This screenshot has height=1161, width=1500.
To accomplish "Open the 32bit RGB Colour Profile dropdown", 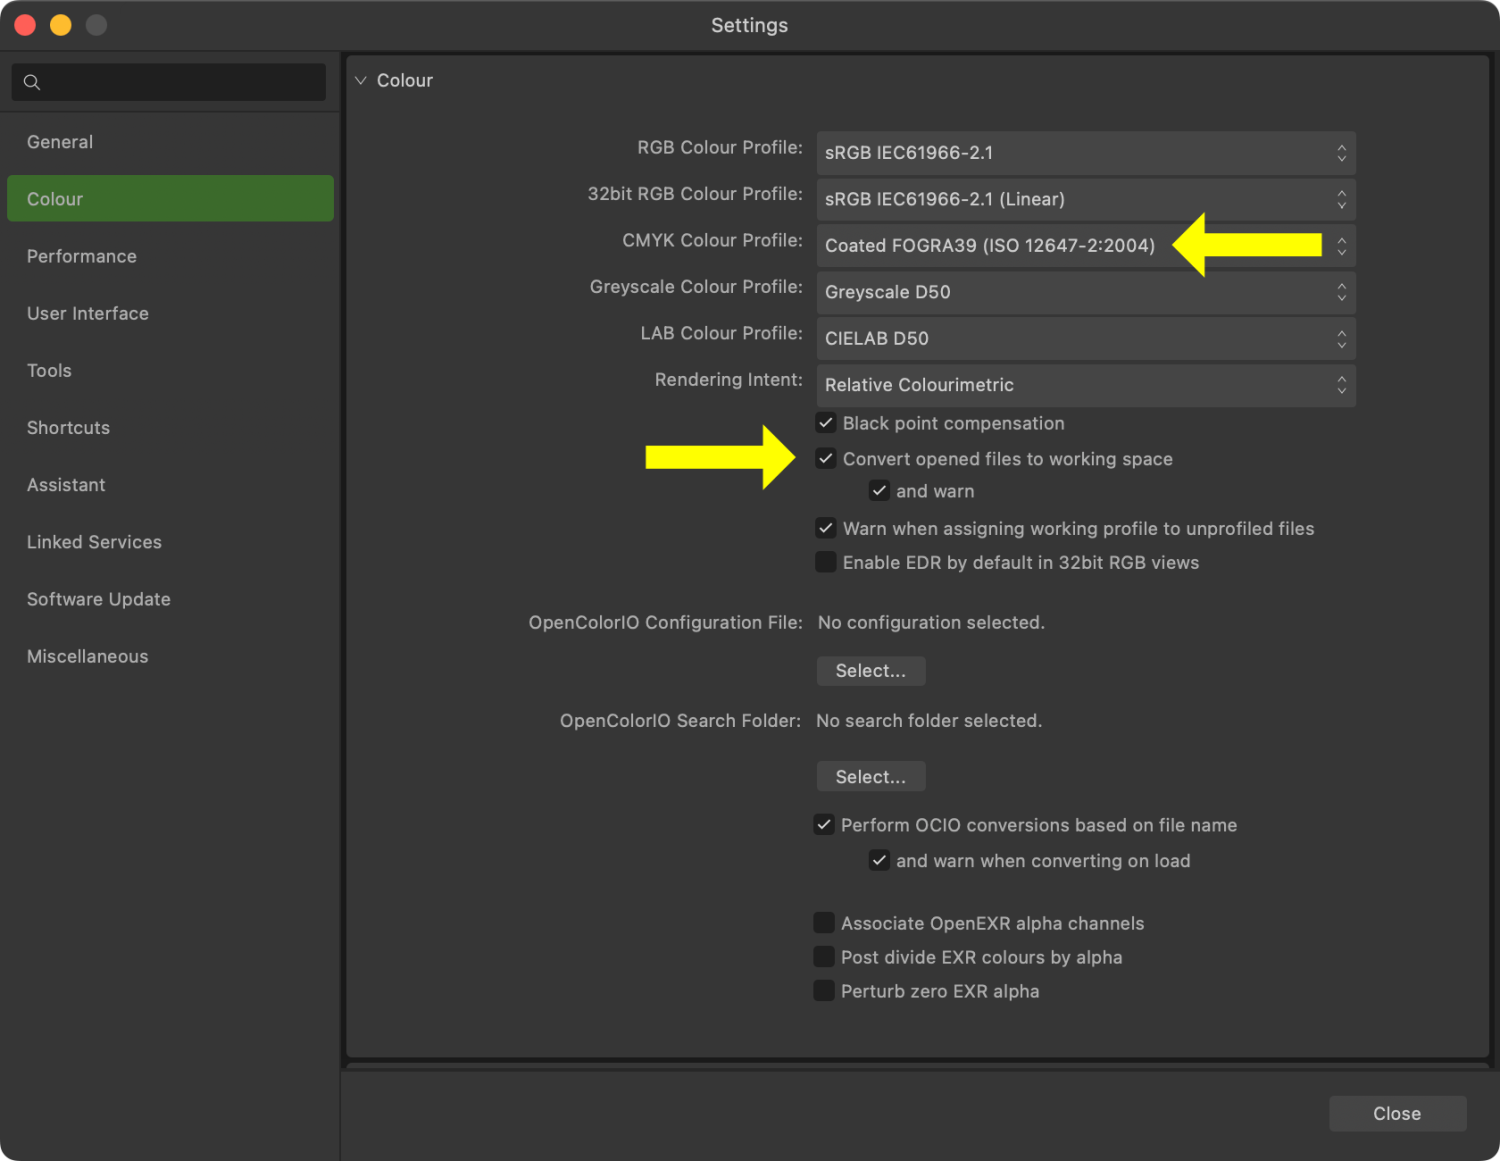I will (1085, 199).
